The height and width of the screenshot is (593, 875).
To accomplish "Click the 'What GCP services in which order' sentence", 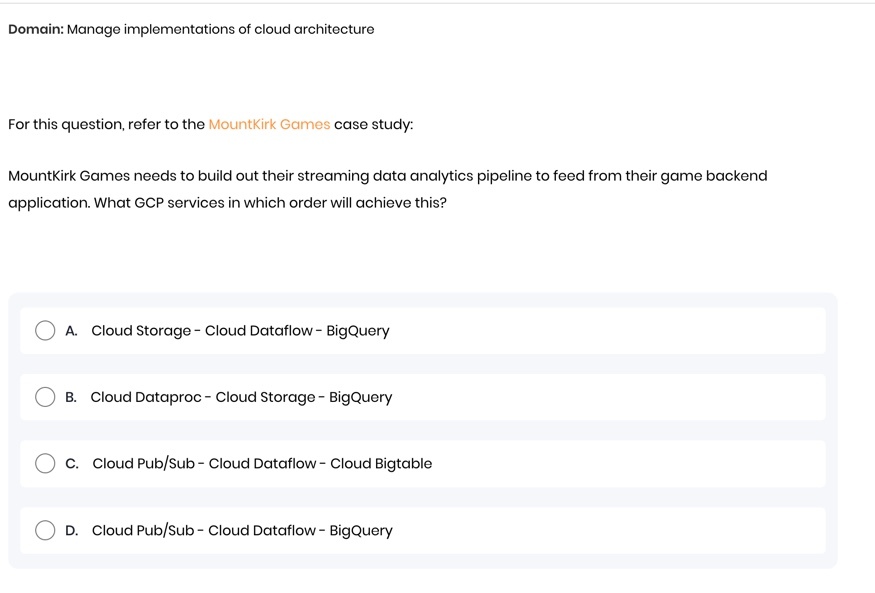I will point(271,203).
